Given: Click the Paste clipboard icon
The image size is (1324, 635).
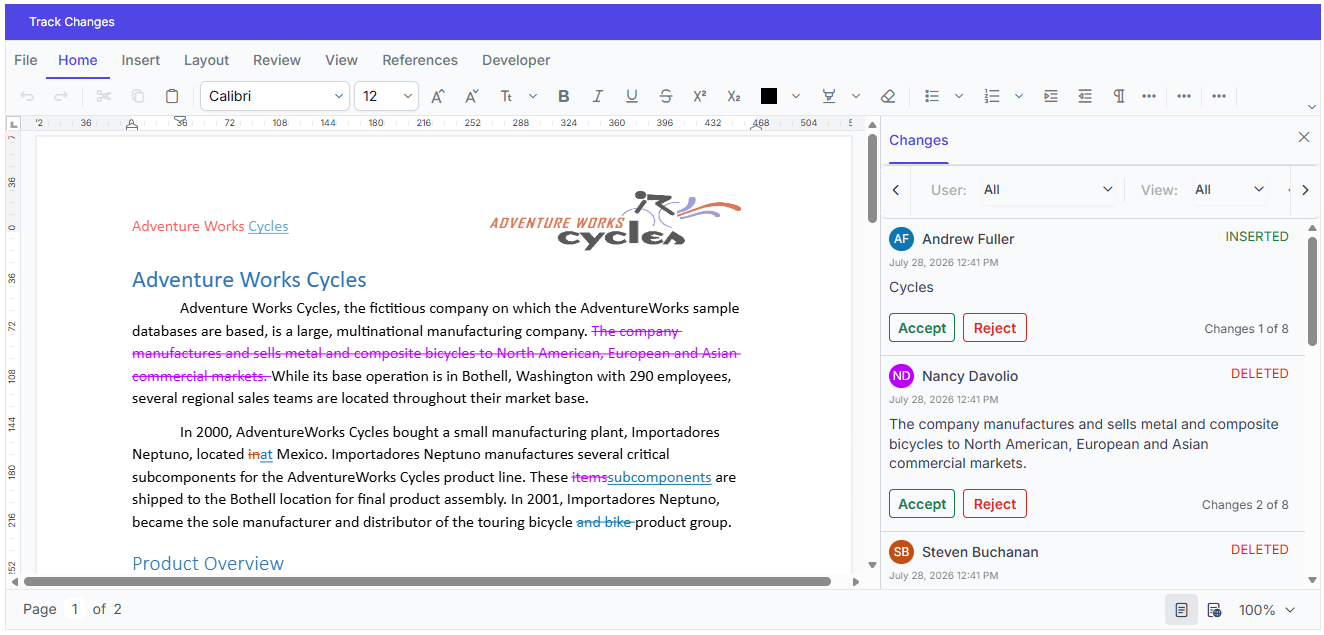Looking at the screenshot, I should point(172,96).
